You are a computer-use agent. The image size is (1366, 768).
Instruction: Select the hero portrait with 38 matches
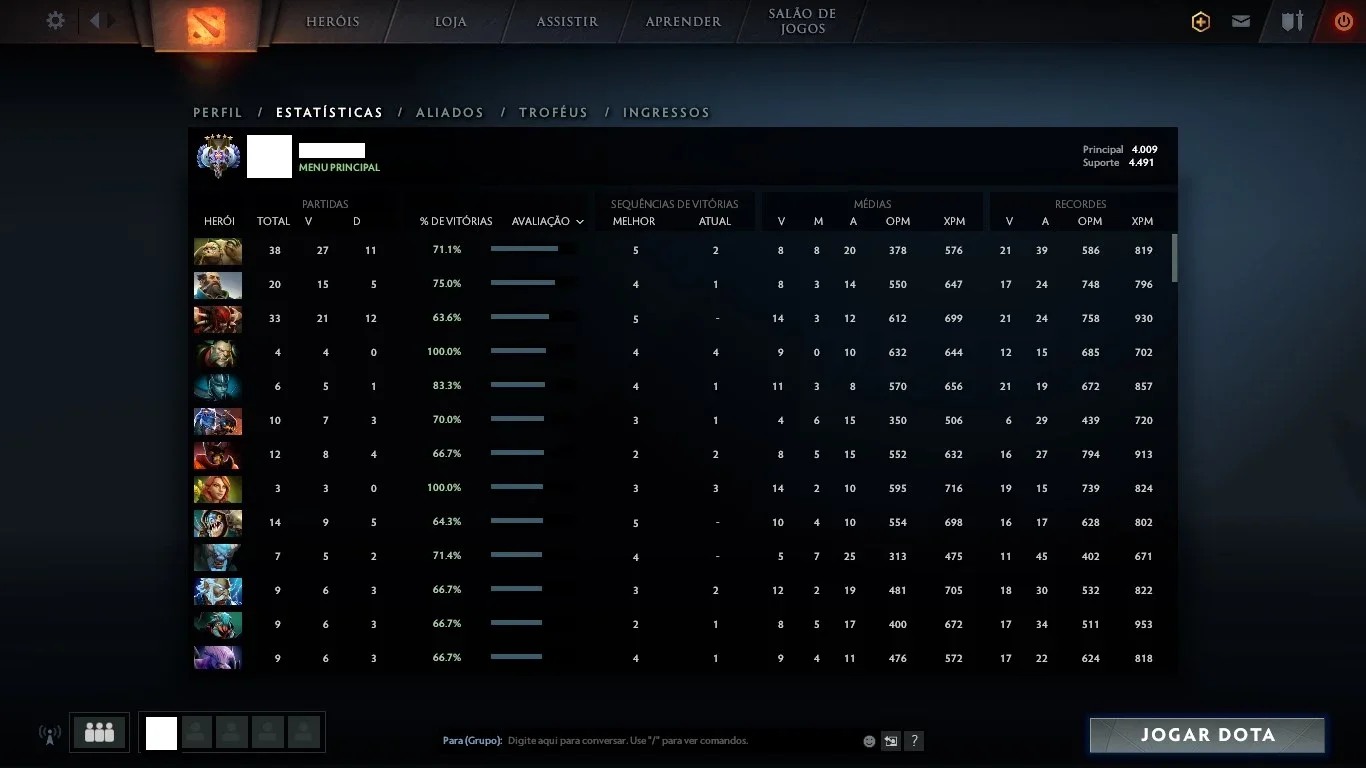pos(218,251)
